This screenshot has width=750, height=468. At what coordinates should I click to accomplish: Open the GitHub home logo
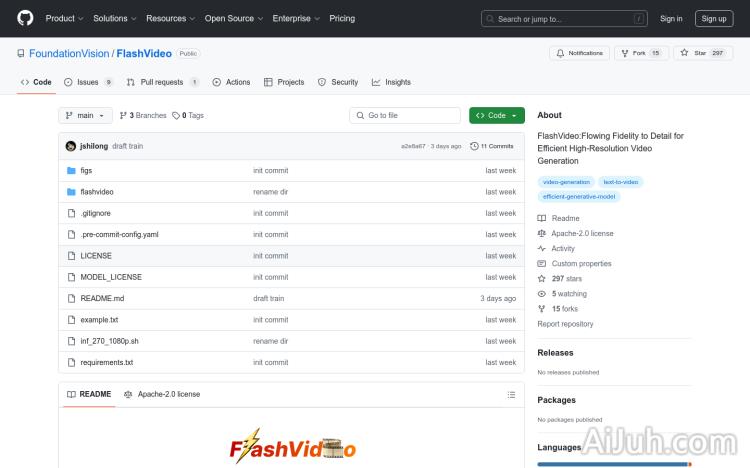(25, 18)
